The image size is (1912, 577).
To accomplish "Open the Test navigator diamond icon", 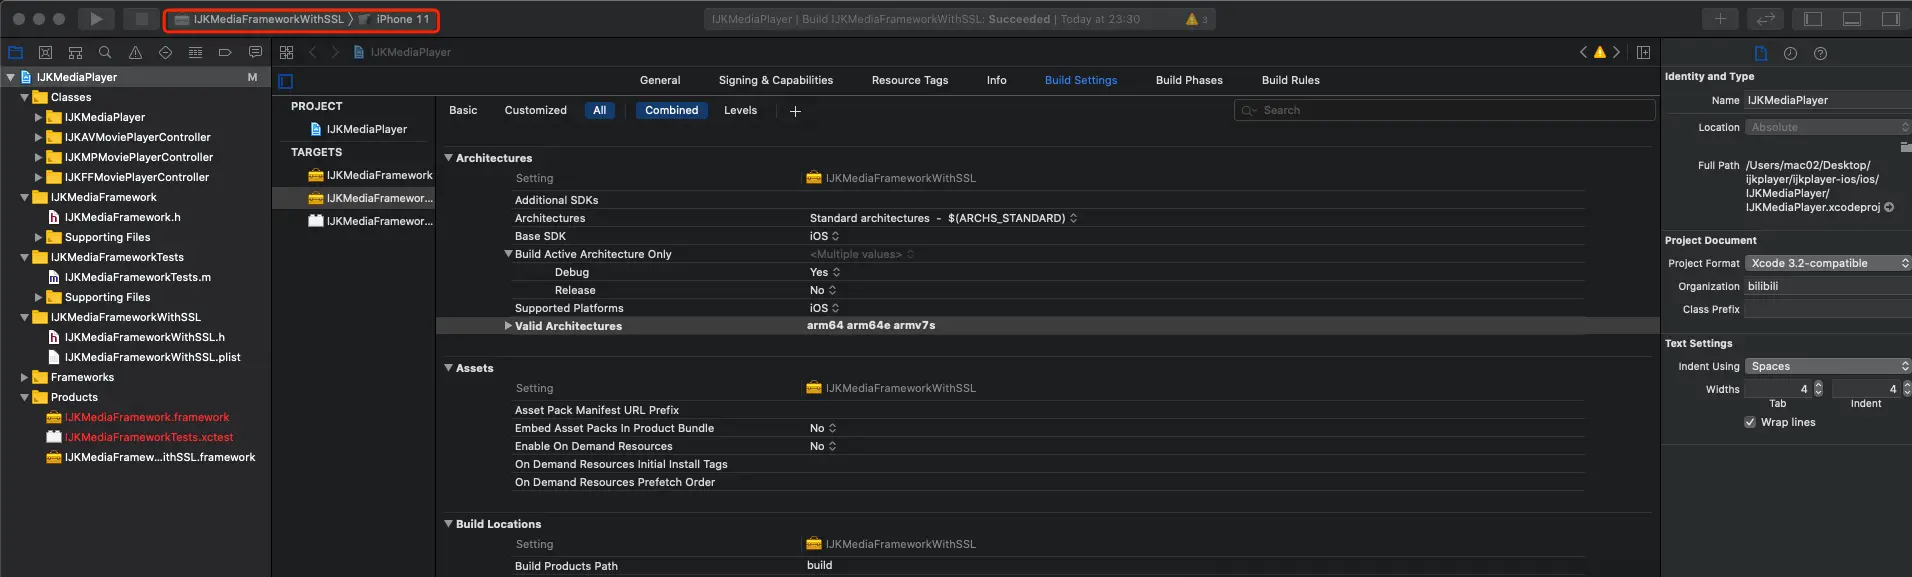I will (x=165, y=52).
